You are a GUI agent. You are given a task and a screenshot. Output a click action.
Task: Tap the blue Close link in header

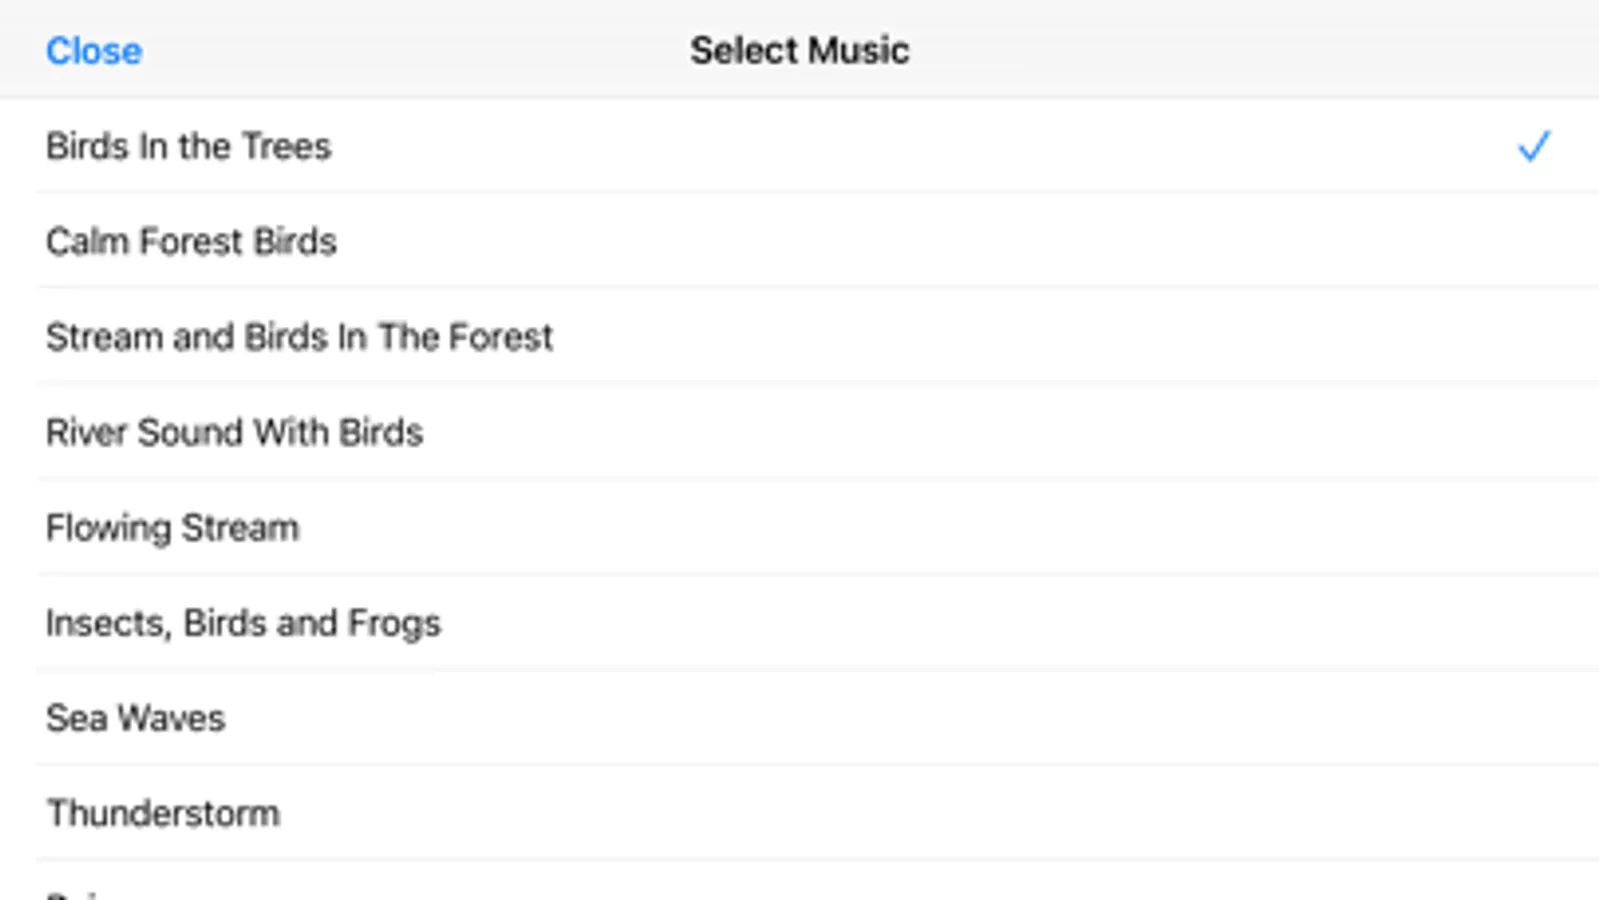[x=94, y=51]
